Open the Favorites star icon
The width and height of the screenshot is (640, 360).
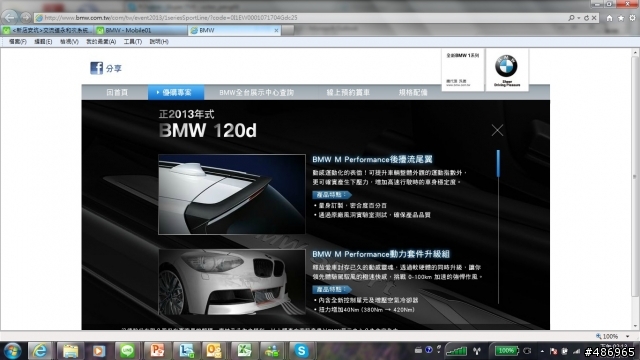click(x=621, y=18)
